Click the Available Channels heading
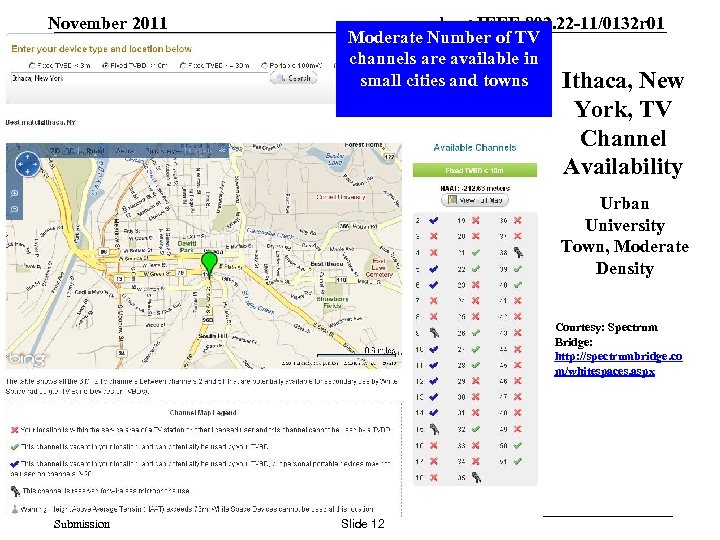Image resolution: width=720 pixels, height=540 pixels. [x=475, y=148]
